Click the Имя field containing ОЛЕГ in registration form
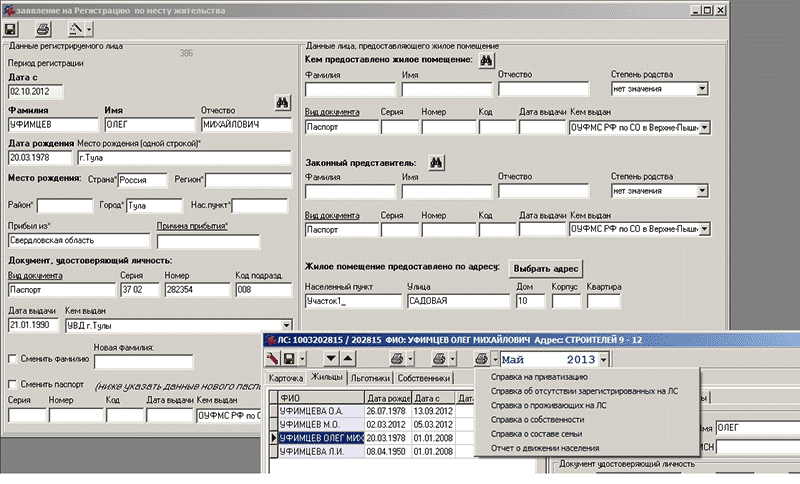Screen dimensions: 800x484 [x=150, y=124]
